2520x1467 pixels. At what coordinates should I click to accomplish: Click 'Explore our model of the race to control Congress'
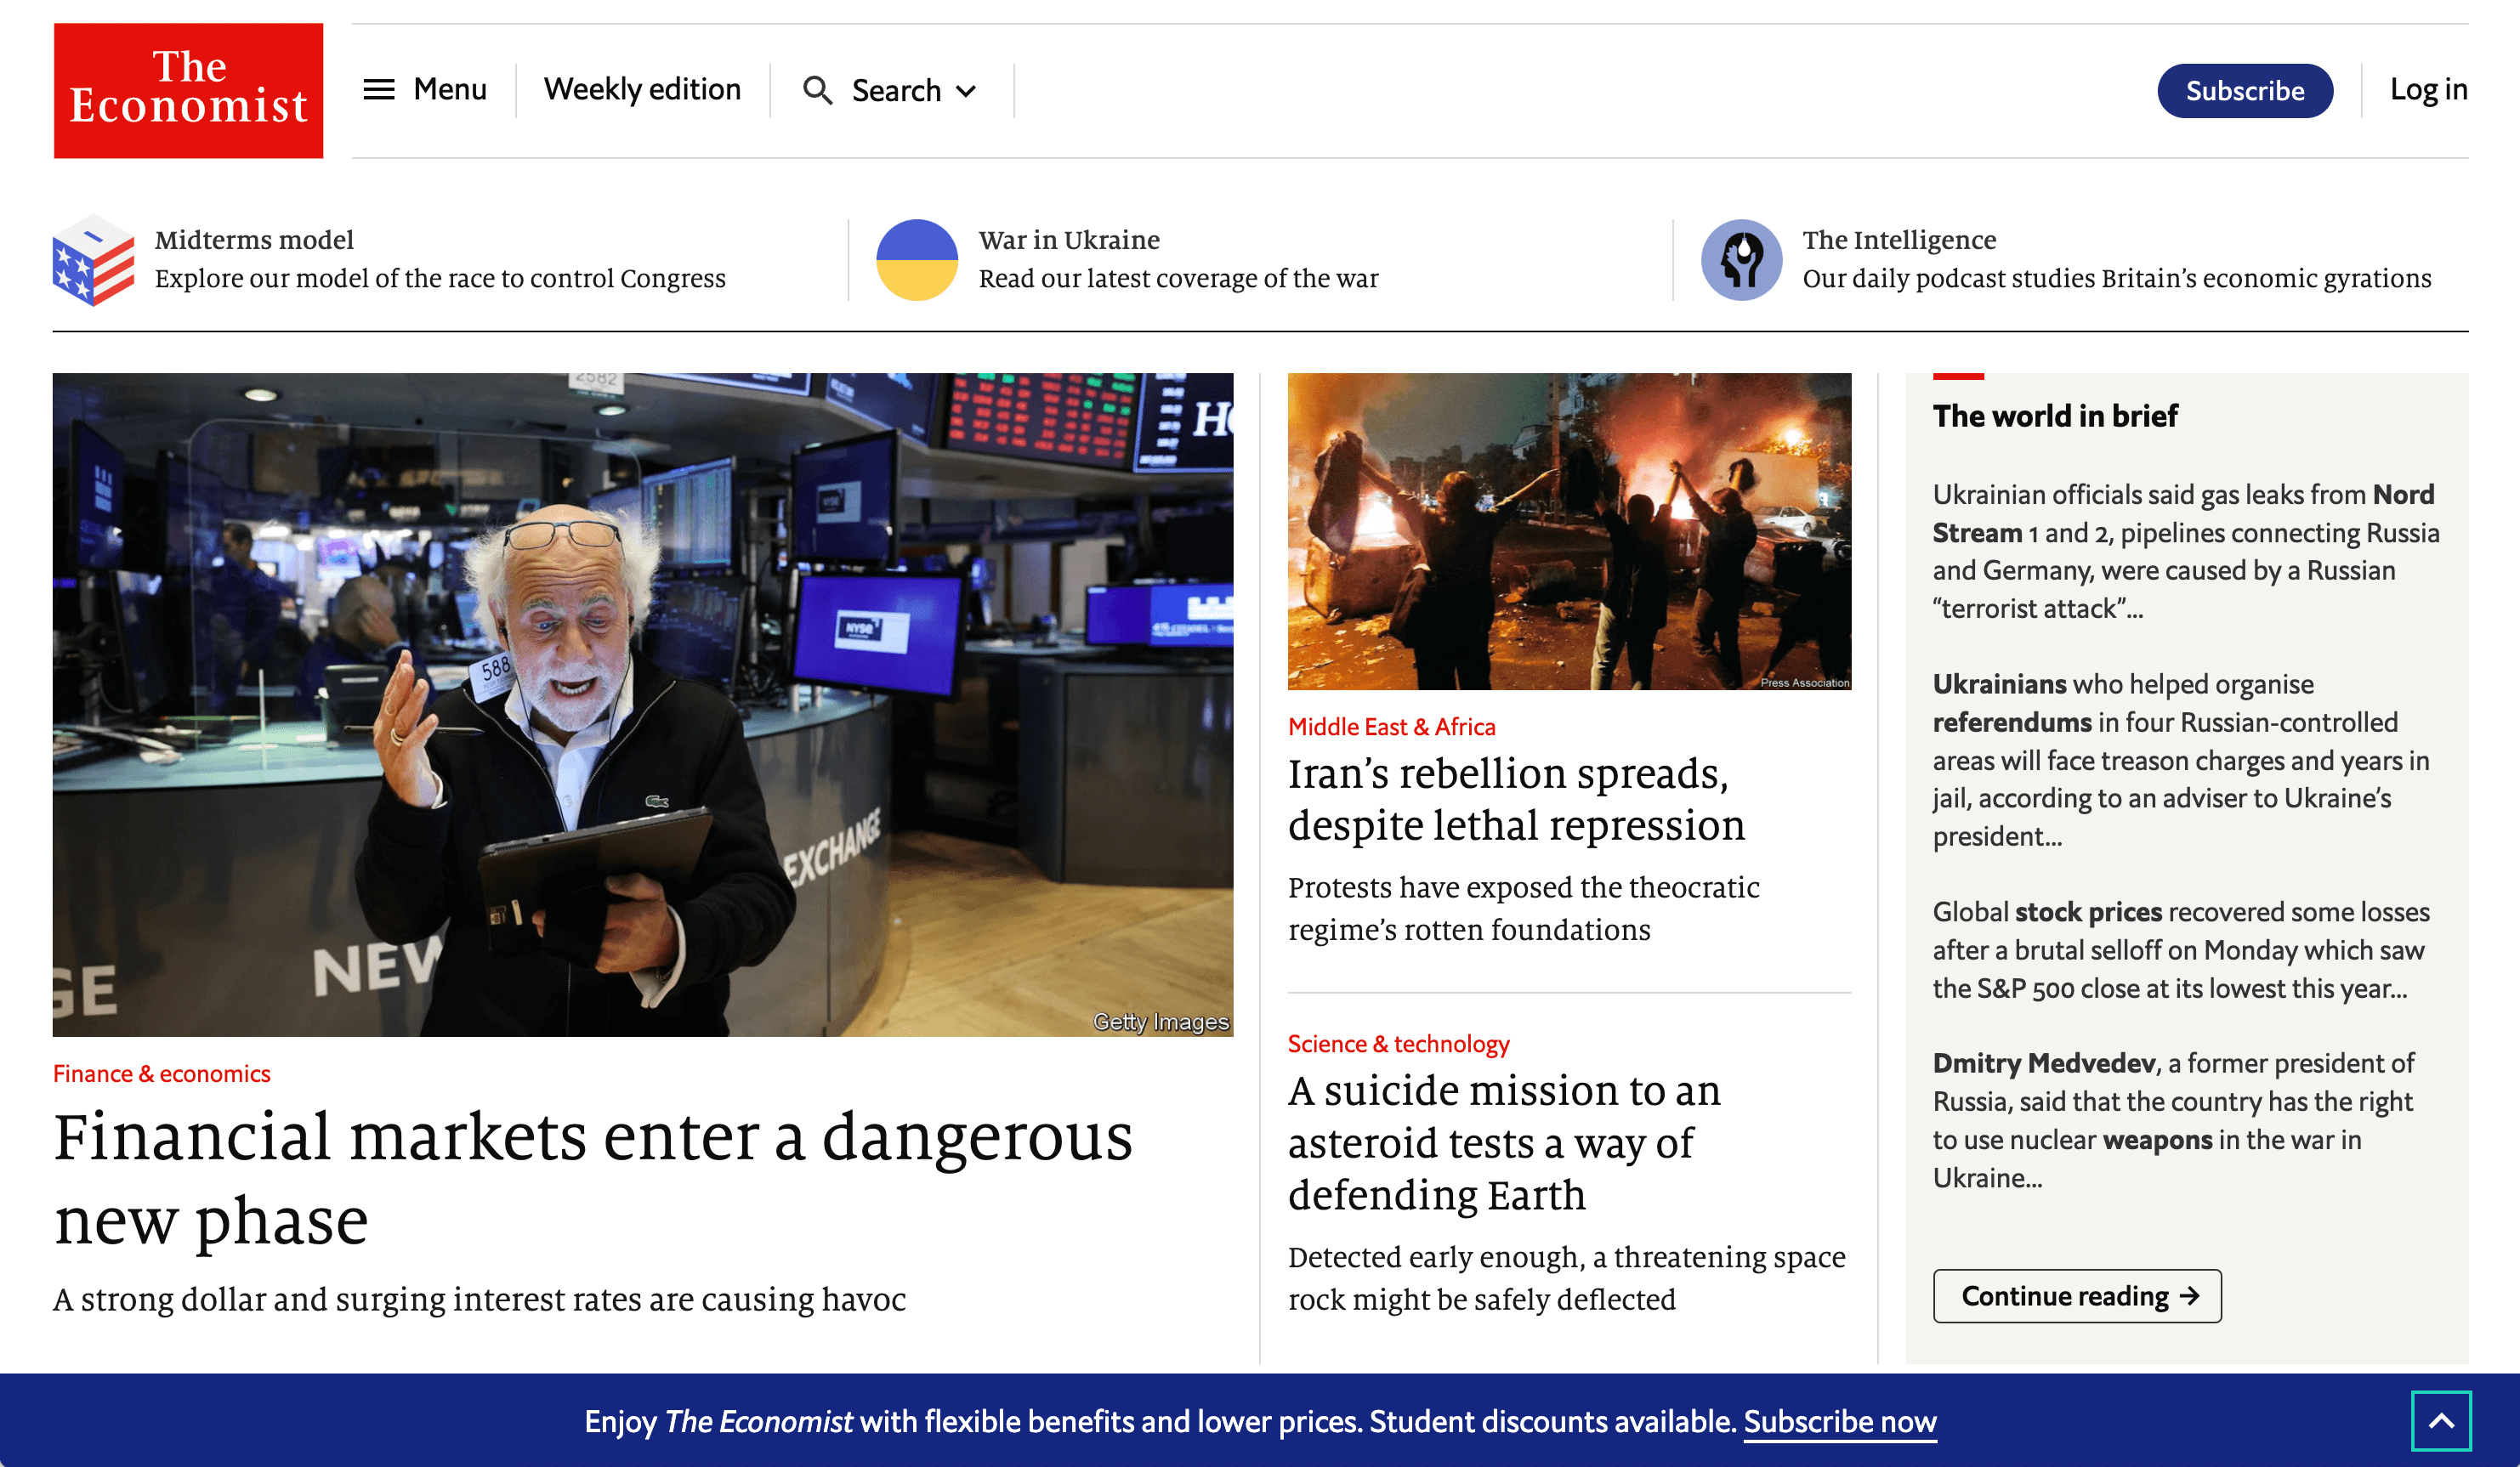pyautogui.click(x=440, y=278)
